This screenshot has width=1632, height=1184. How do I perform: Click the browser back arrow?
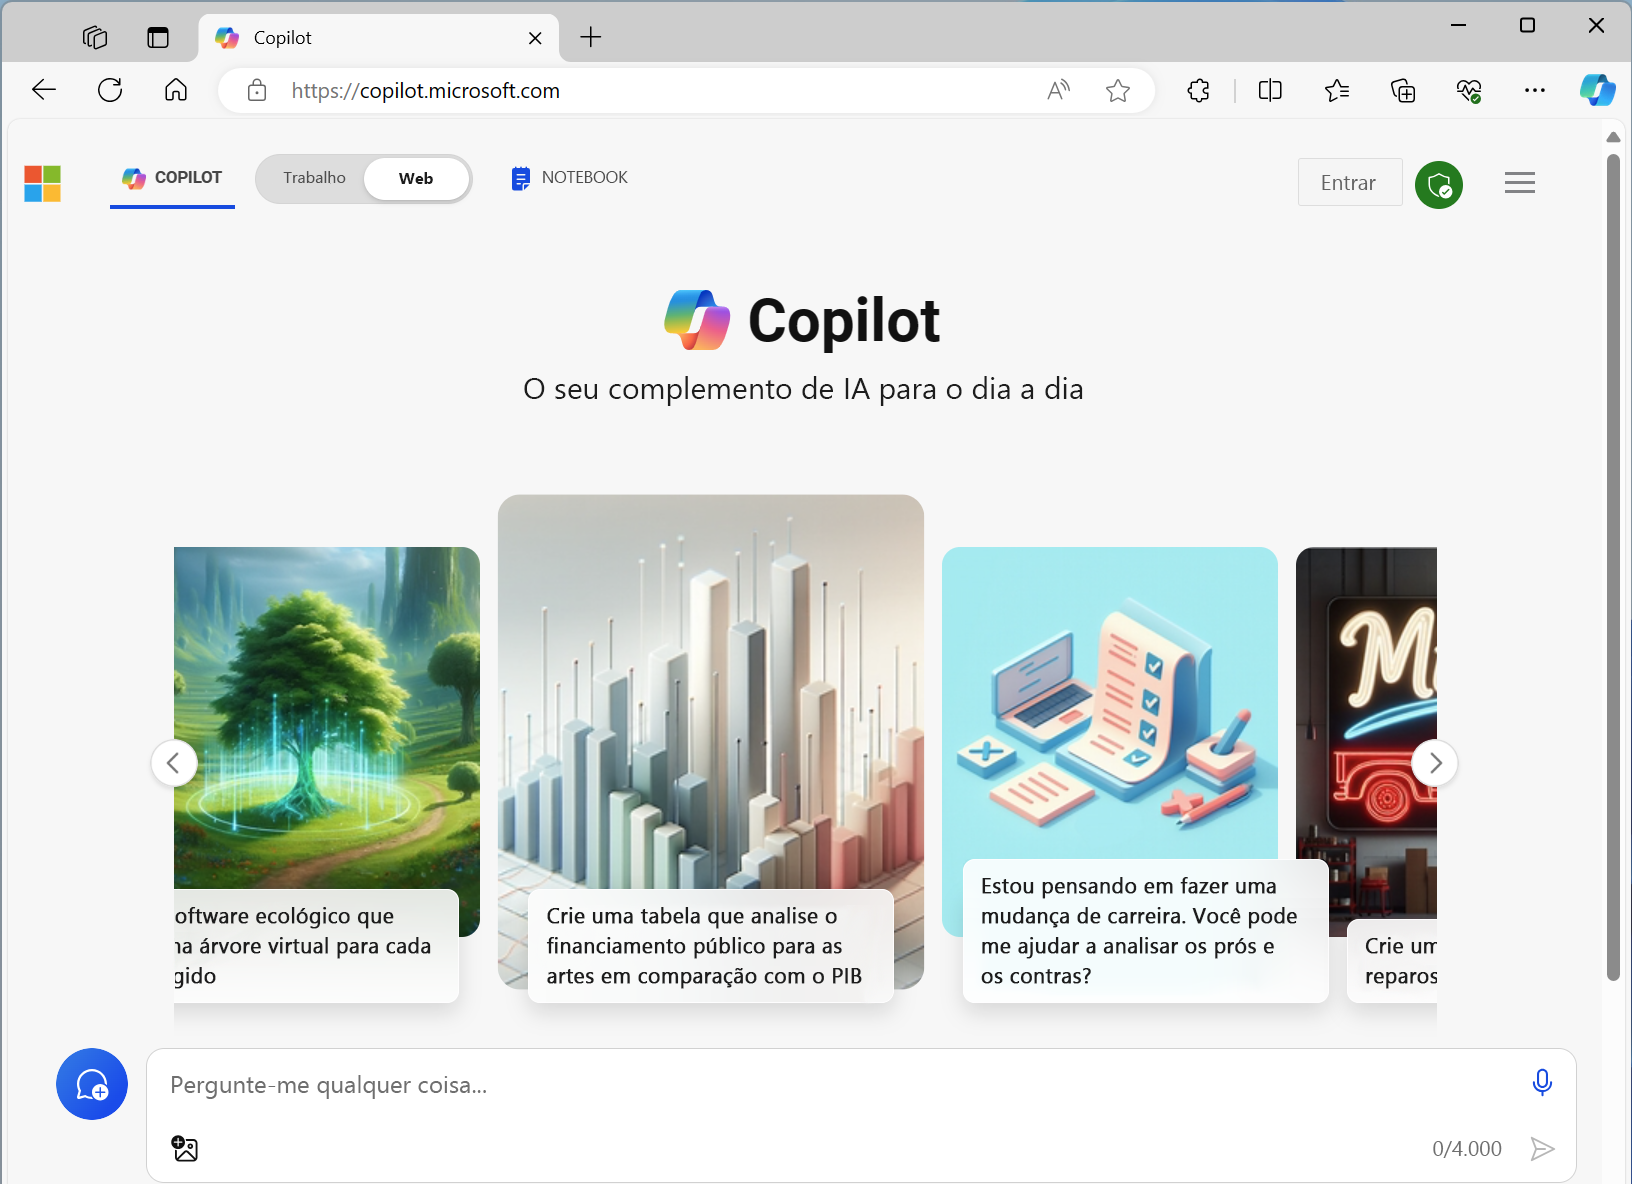[44, 90]
